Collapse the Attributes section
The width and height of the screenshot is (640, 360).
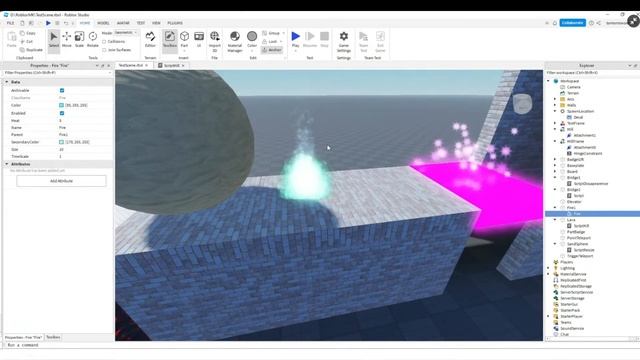pyautogui.click(x=7, y=164)
